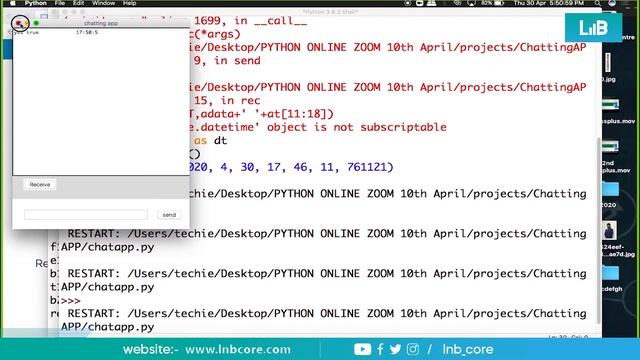Click the last APP/chatapp.py restart line
640x360 pixels.
(107, 327)
